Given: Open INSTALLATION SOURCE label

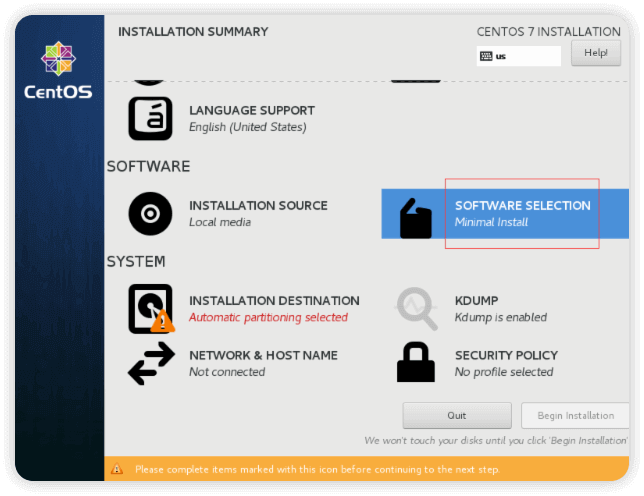Looking at the screenshot, I should tap(258, 205).
